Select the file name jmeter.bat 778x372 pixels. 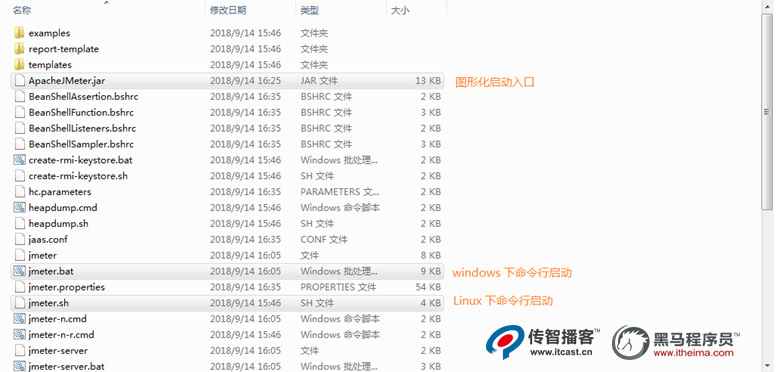pyautogui.click(x=51, y=271)
